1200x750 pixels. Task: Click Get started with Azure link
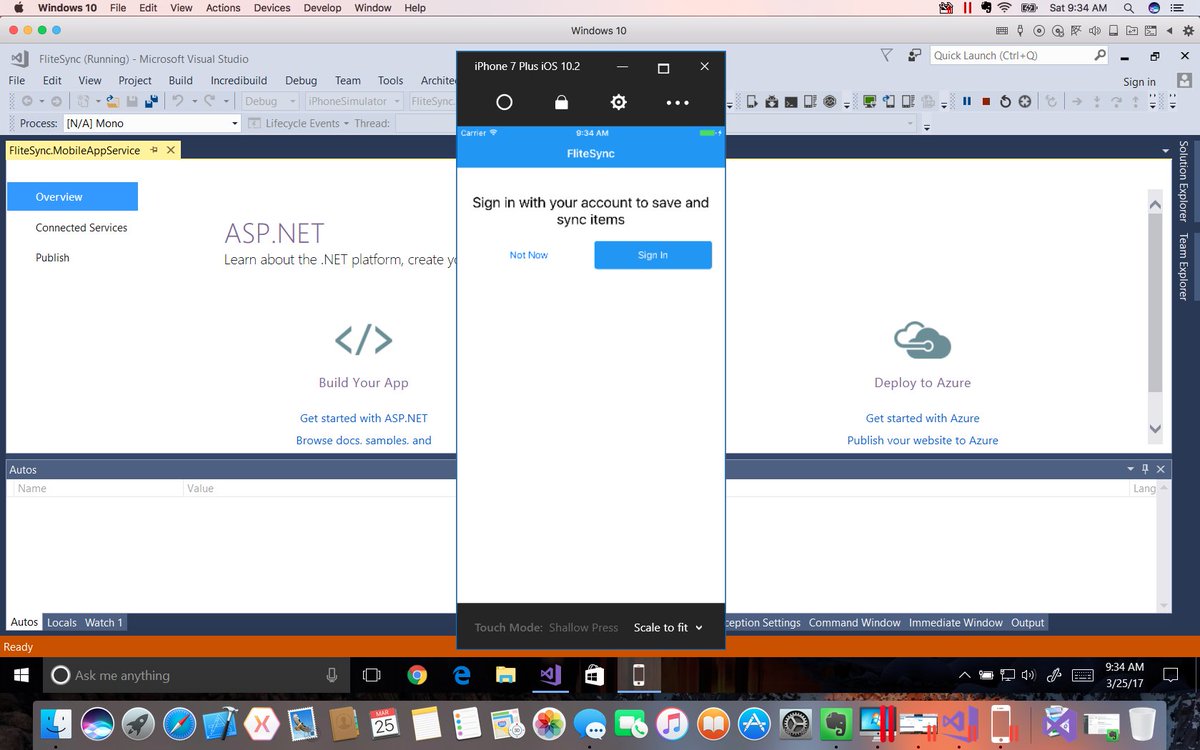pyautogui.click(x=923, y=418)
